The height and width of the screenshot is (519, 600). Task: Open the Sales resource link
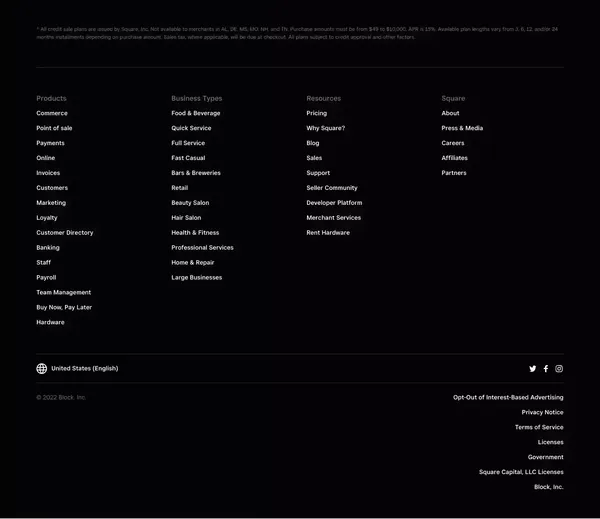(x=314, y=158)
